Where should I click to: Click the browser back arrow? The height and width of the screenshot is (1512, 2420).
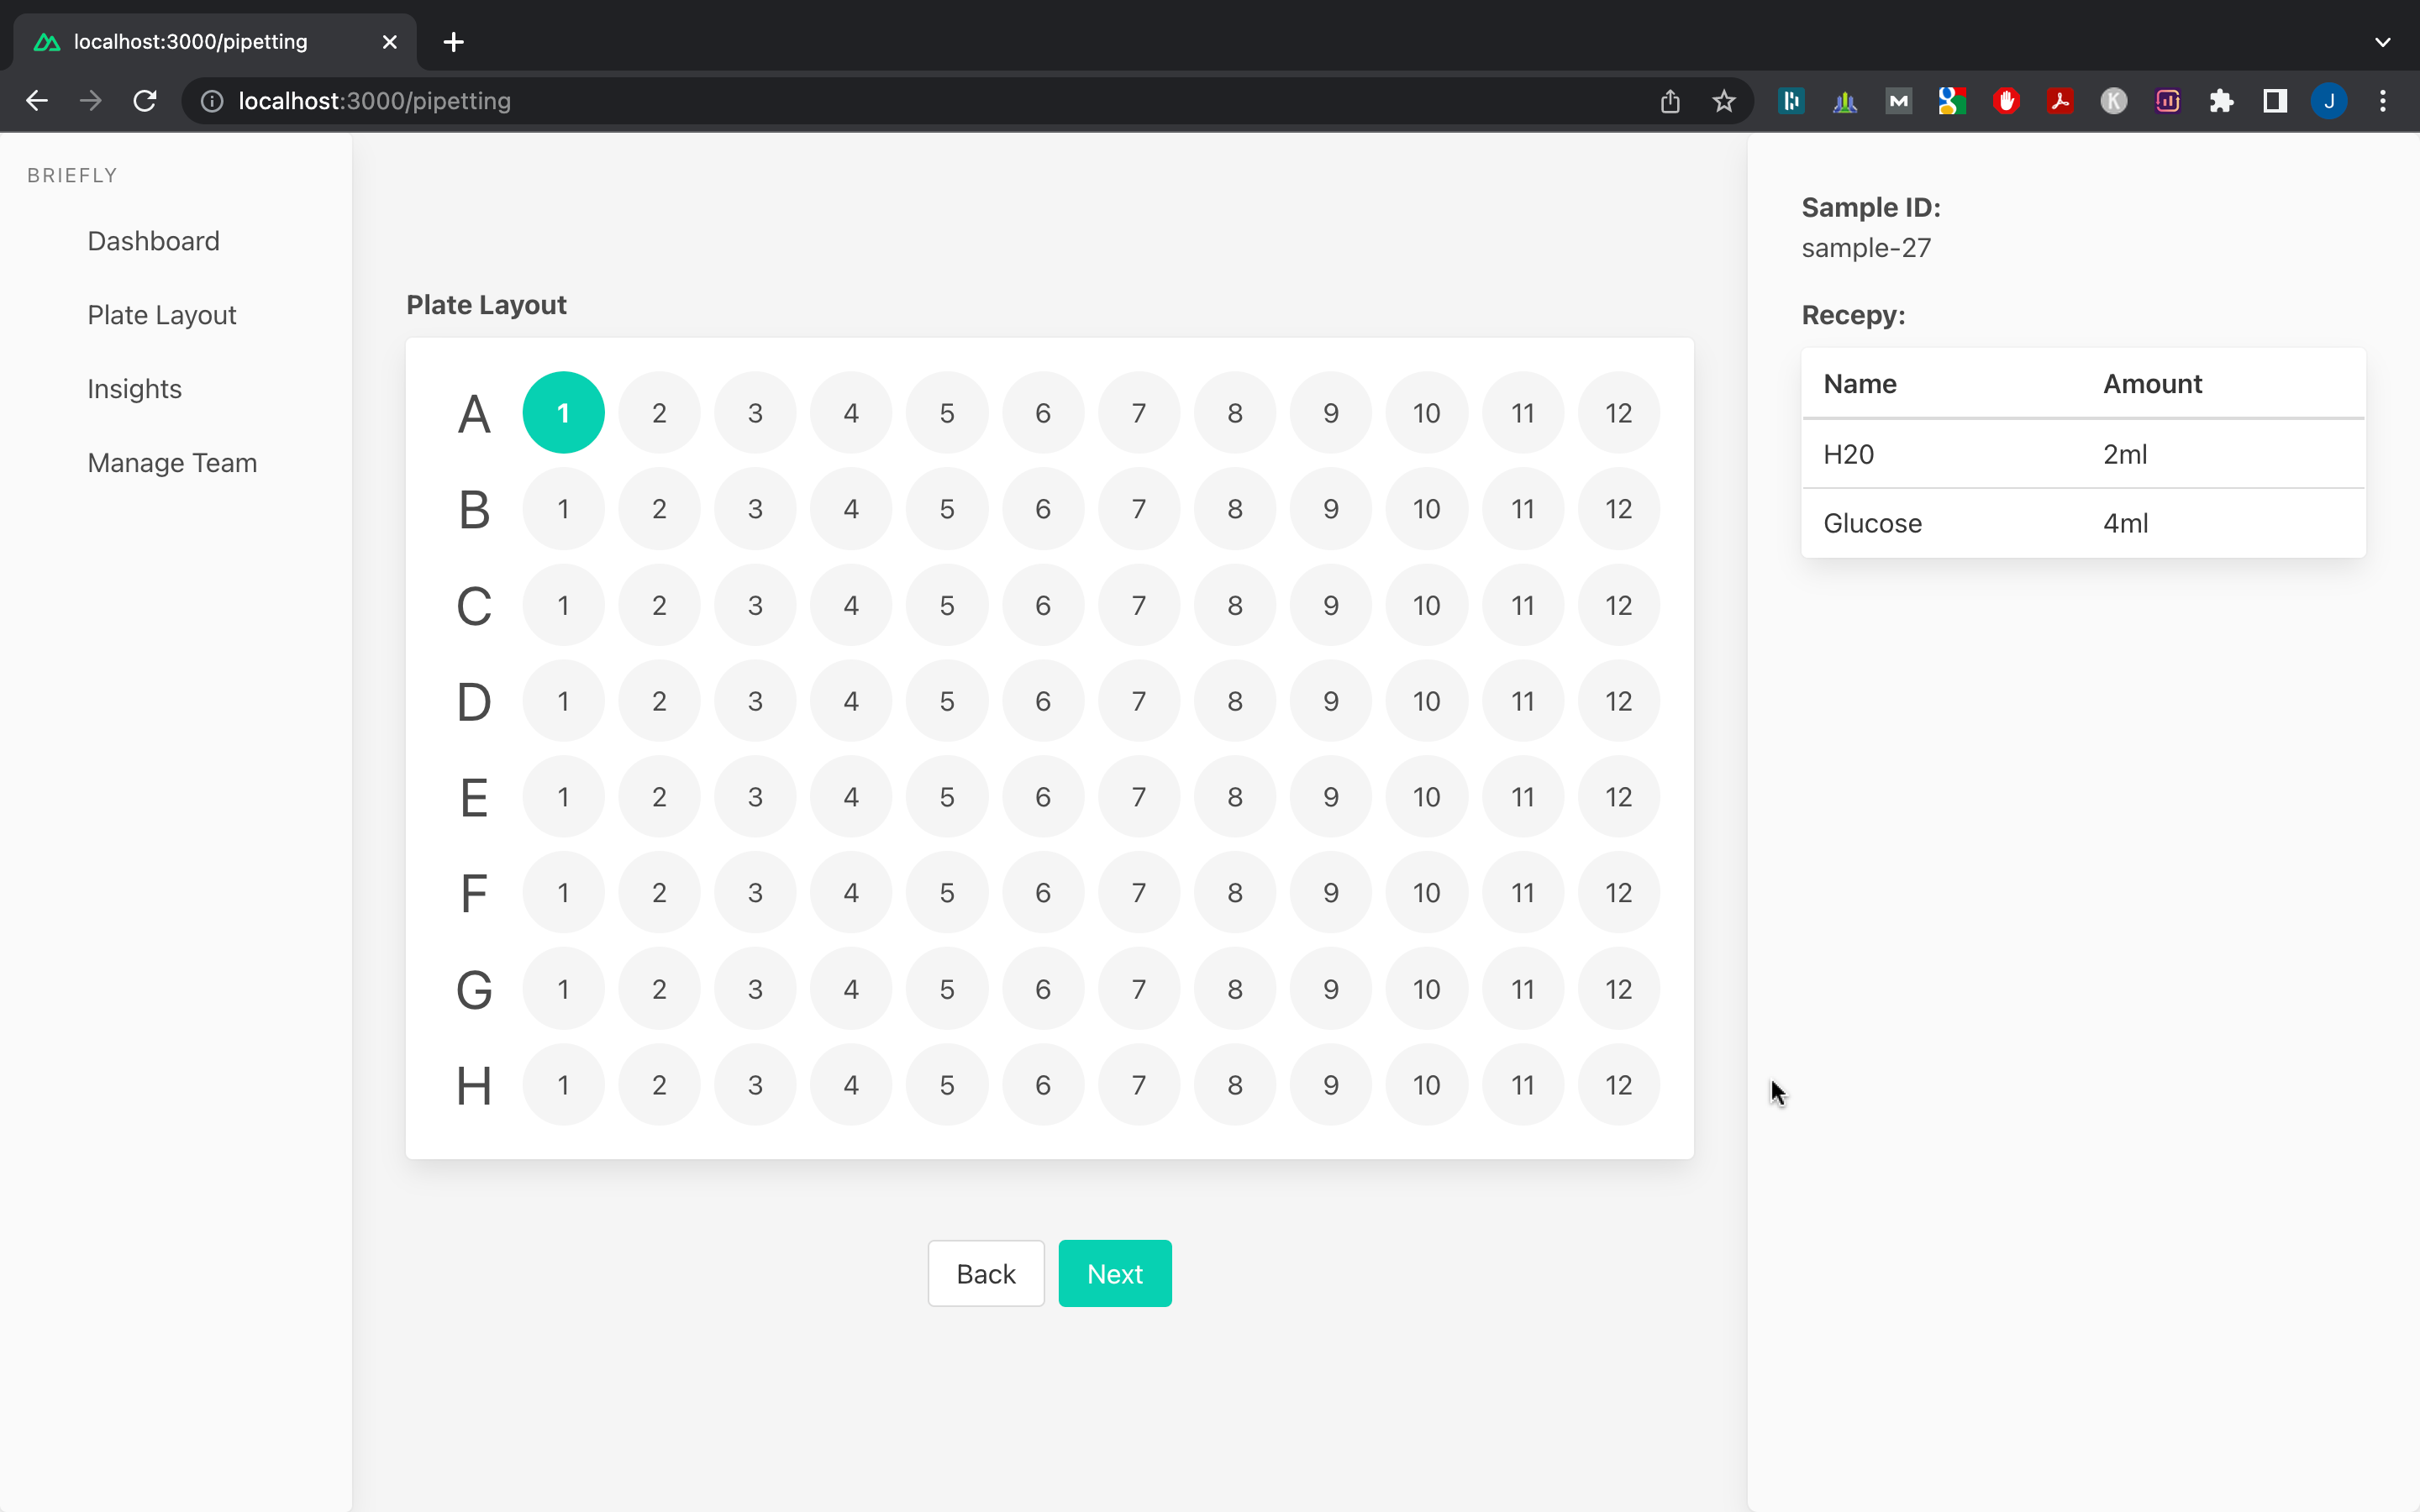pos(37,100)
